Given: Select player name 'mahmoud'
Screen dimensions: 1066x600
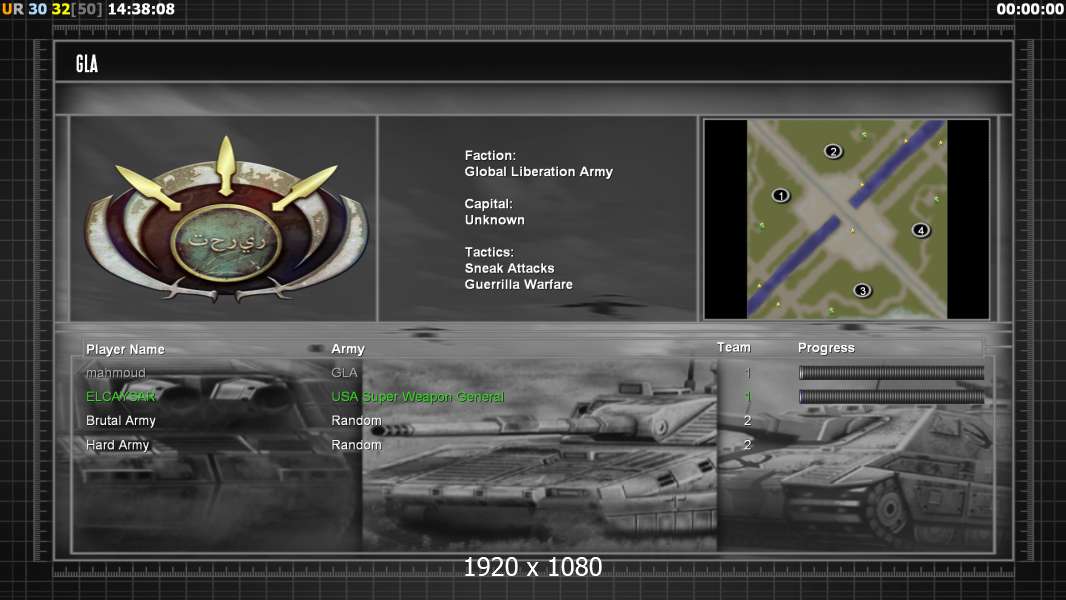Looking at the screenshot, I should pyautogui.click(x=116, y=372).
